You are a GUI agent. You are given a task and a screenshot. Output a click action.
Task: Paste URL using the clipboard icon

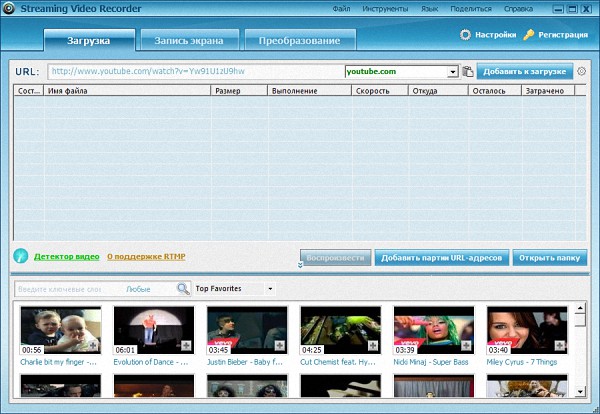pos(468,71)
